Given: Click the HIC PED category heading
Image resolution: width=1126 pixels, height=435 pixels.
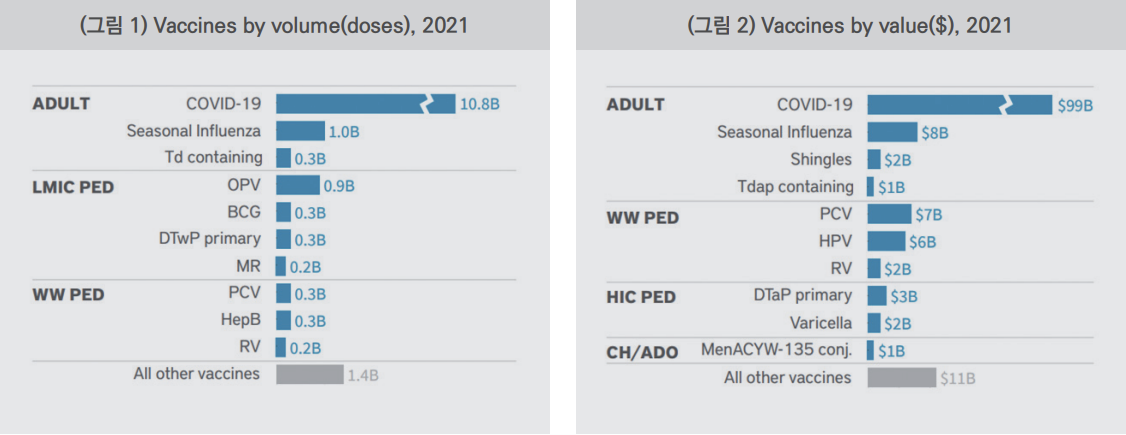Looking at the screenshot, I should point(641,296).
